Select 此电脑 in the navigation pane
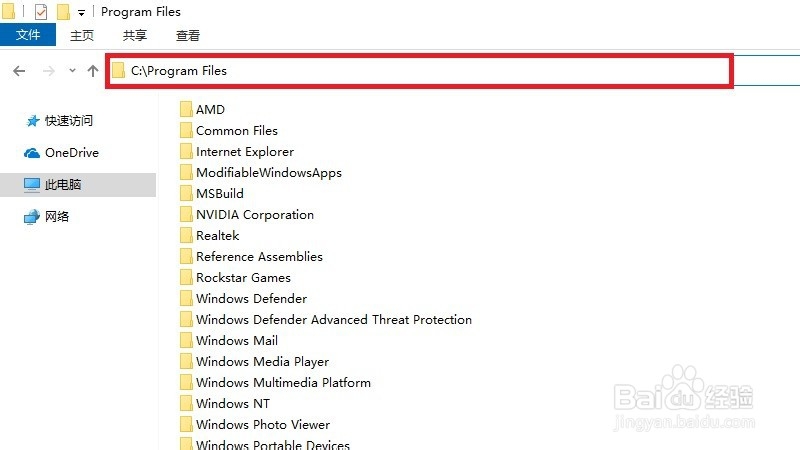Screen dimensions: 800x450 63,184
